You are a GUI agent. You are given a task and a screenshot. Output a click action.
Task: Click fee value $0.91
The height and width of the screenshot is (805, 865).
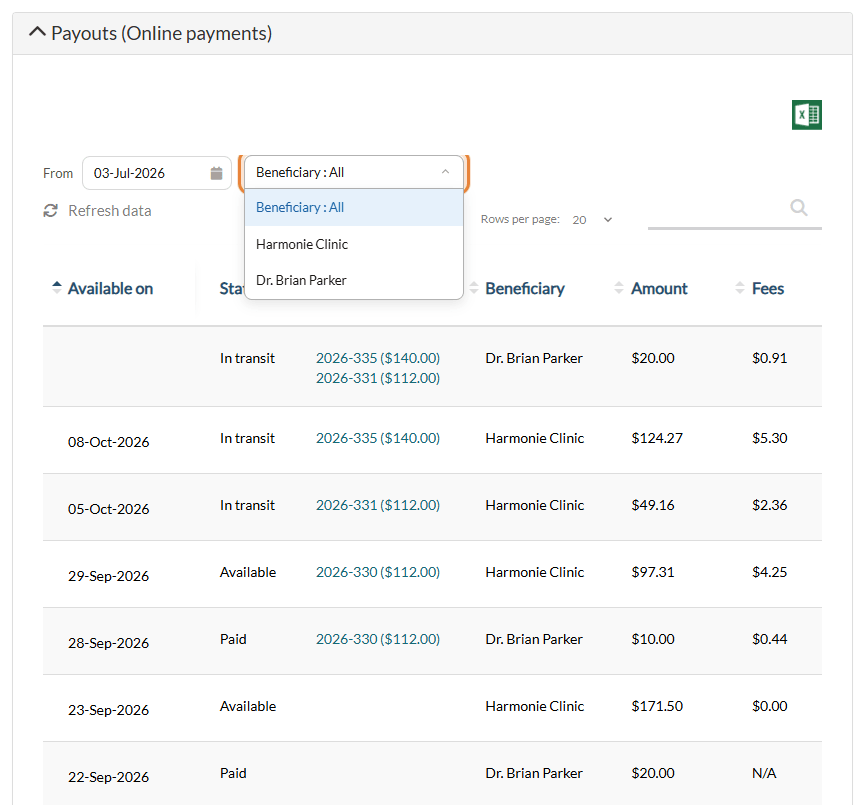click(x=770, y=358)
